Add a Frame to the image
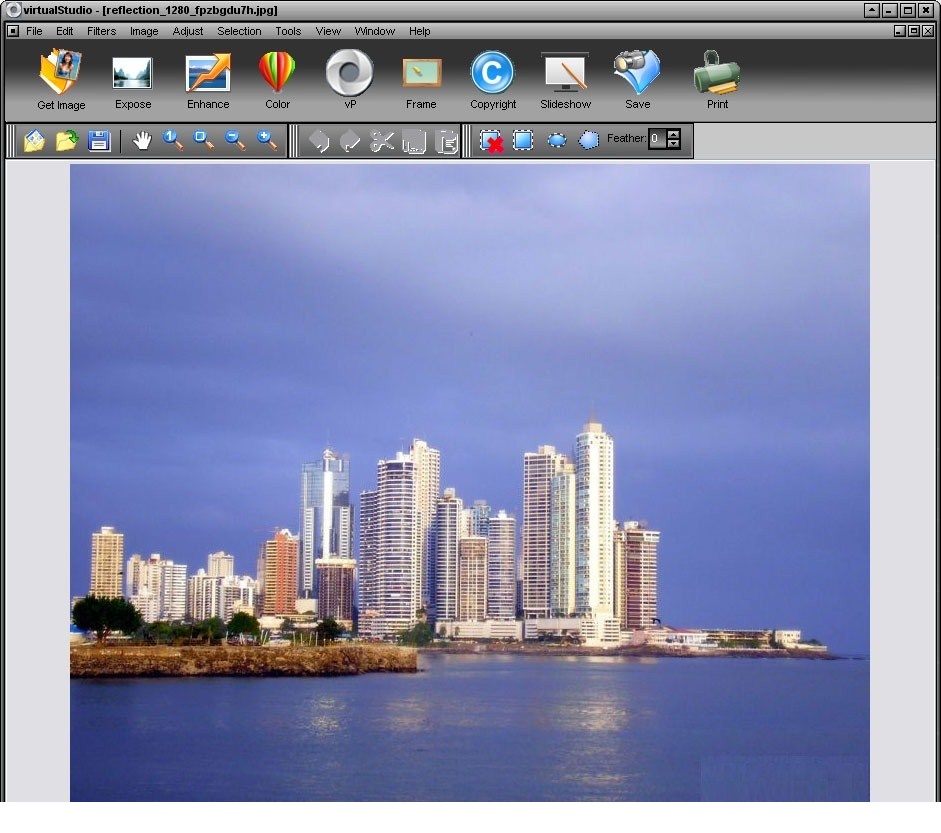Screen dimensions: 941x833 click(x=421, y=80)
